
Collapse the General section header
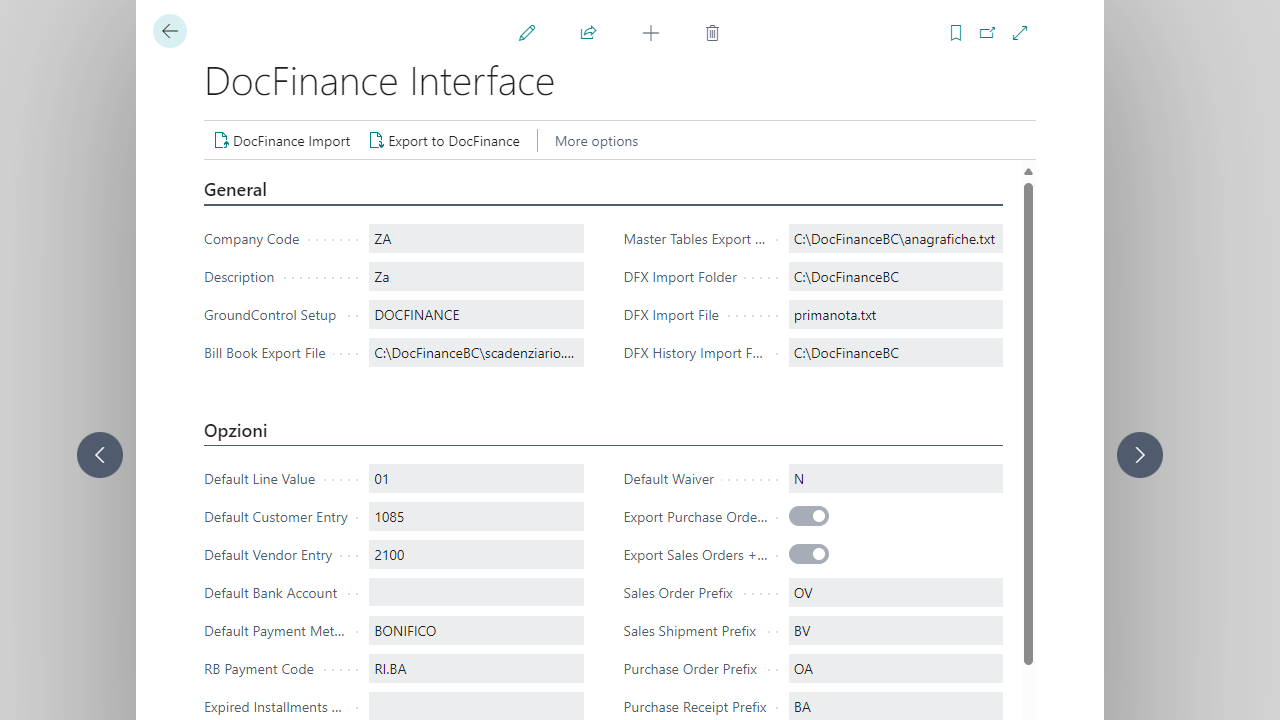pos(235,190)
